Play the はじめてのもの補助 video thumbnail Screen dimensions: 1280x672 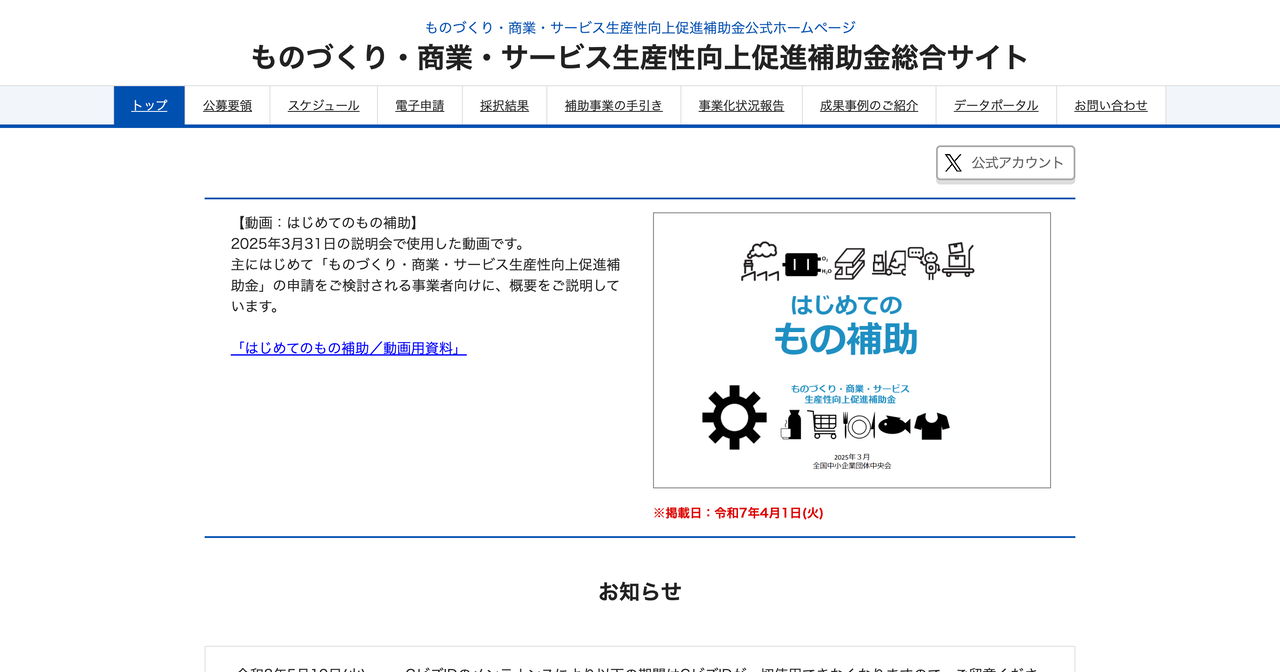(x=852, y=350)
